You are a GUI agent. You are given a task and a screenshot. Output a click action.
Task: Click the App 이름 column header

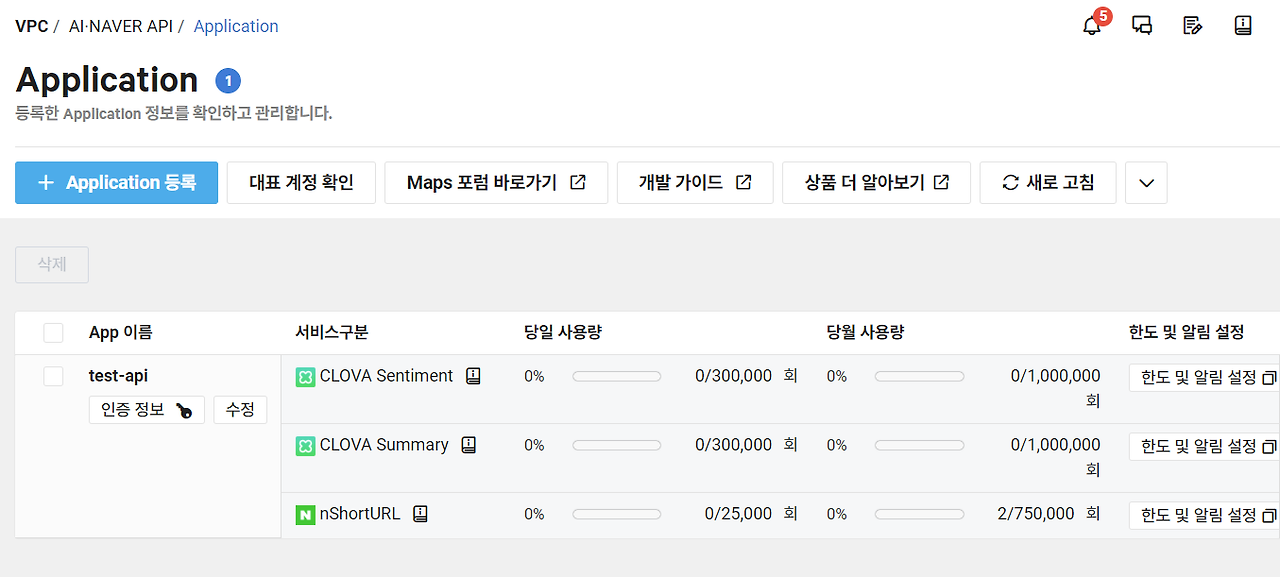pyautogui.click(x=121, y=333)
